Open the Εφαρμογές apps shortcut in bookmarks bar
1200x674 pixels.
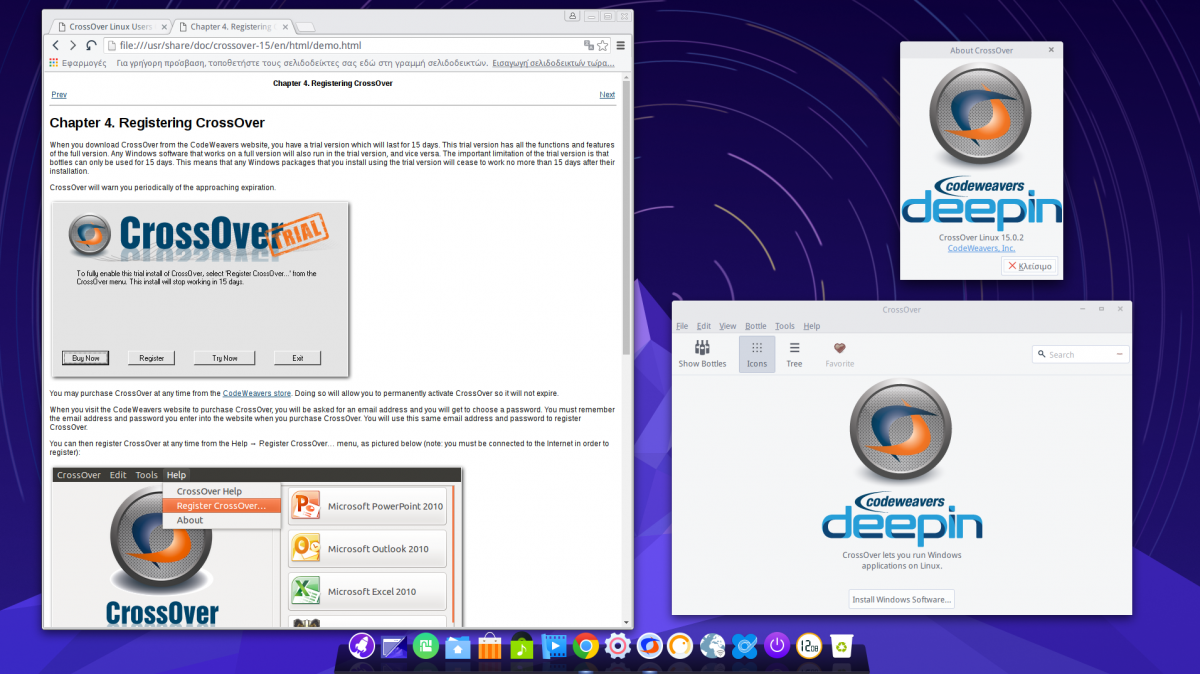pyautogui.click(x=78, y=63)
